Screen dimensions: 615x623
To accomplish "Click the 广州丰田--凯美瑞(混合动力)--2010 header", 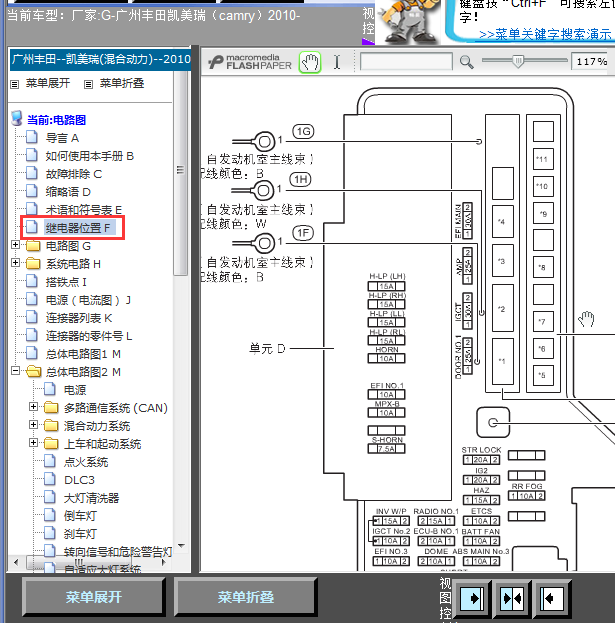I will pos(101,59).
